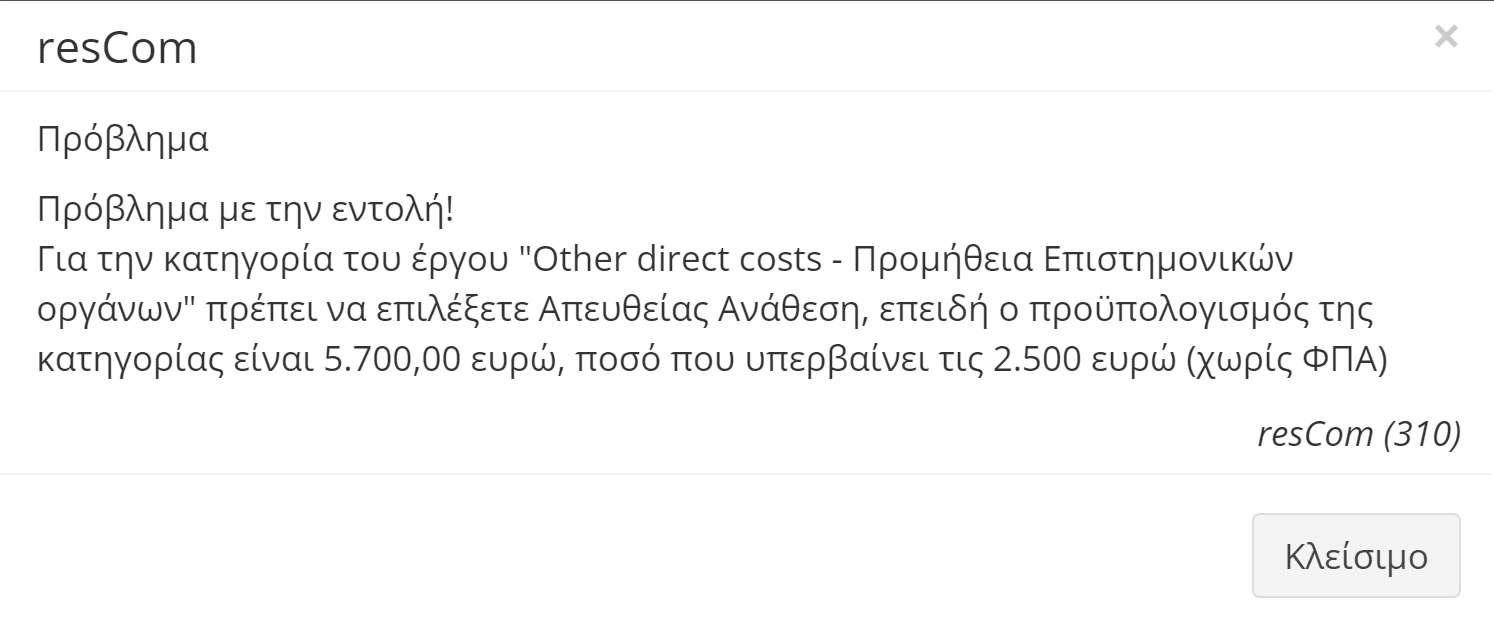Close the resCom popup via the × symbol
1494x627 pixels.
(x=1447, y=37)
